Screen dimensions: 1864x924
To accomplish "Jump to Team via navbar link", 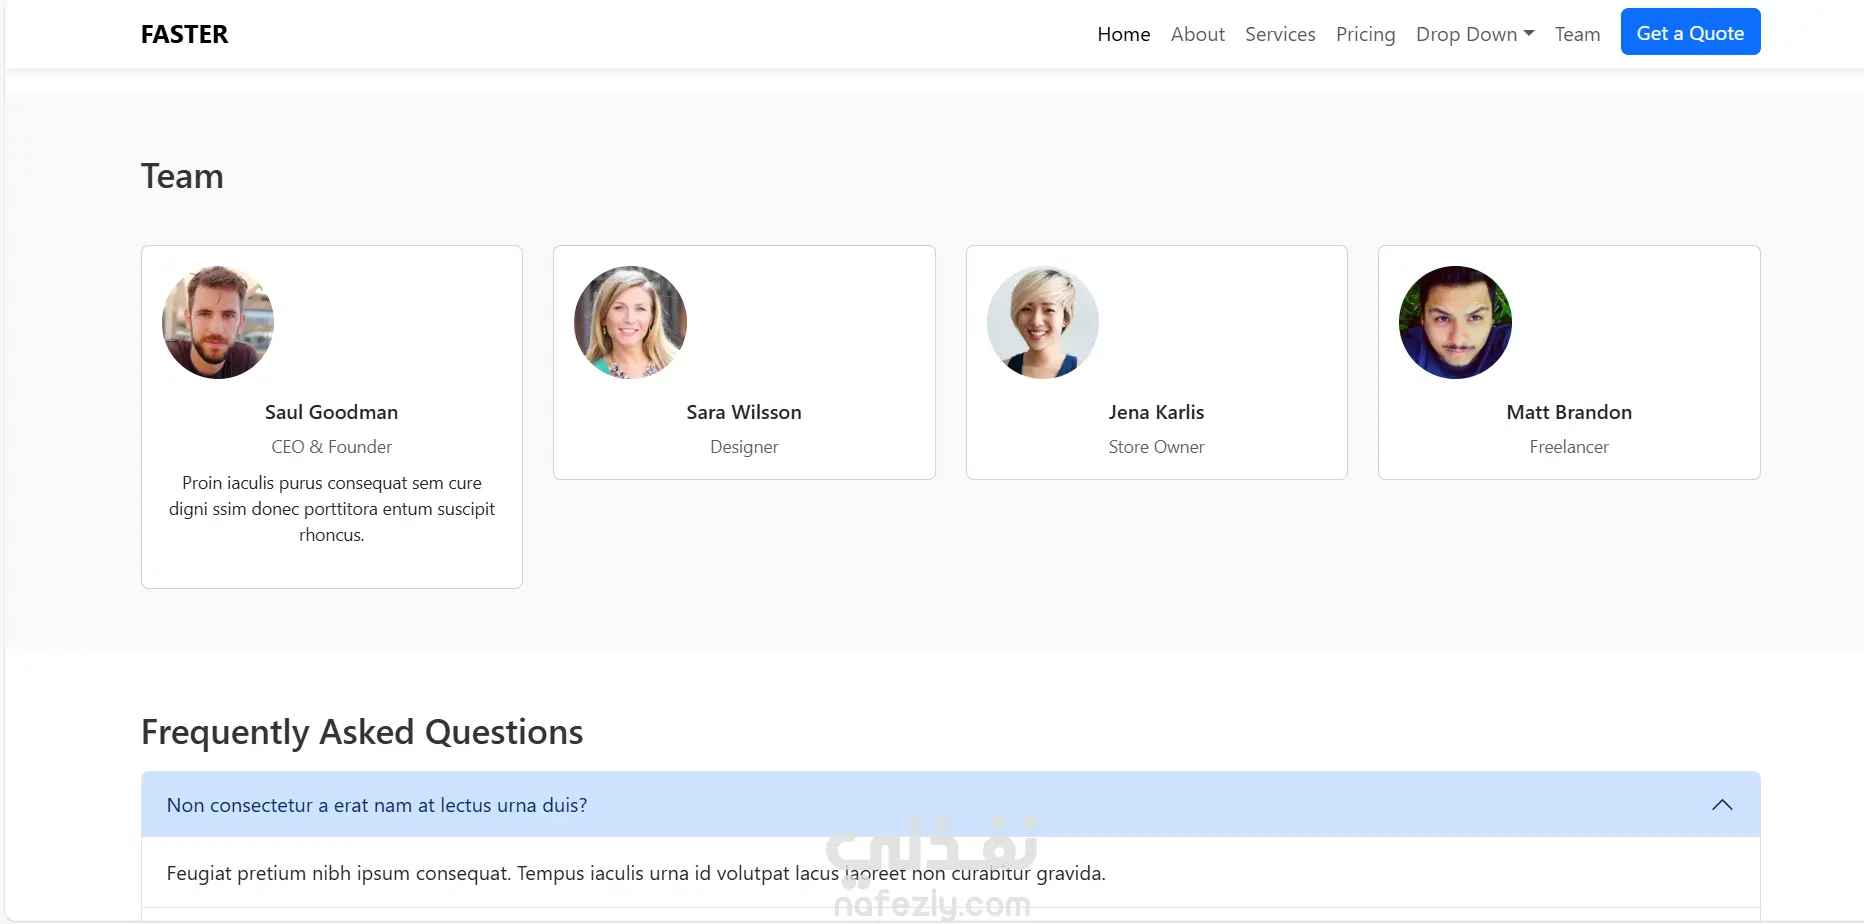I will point(1578,34).
